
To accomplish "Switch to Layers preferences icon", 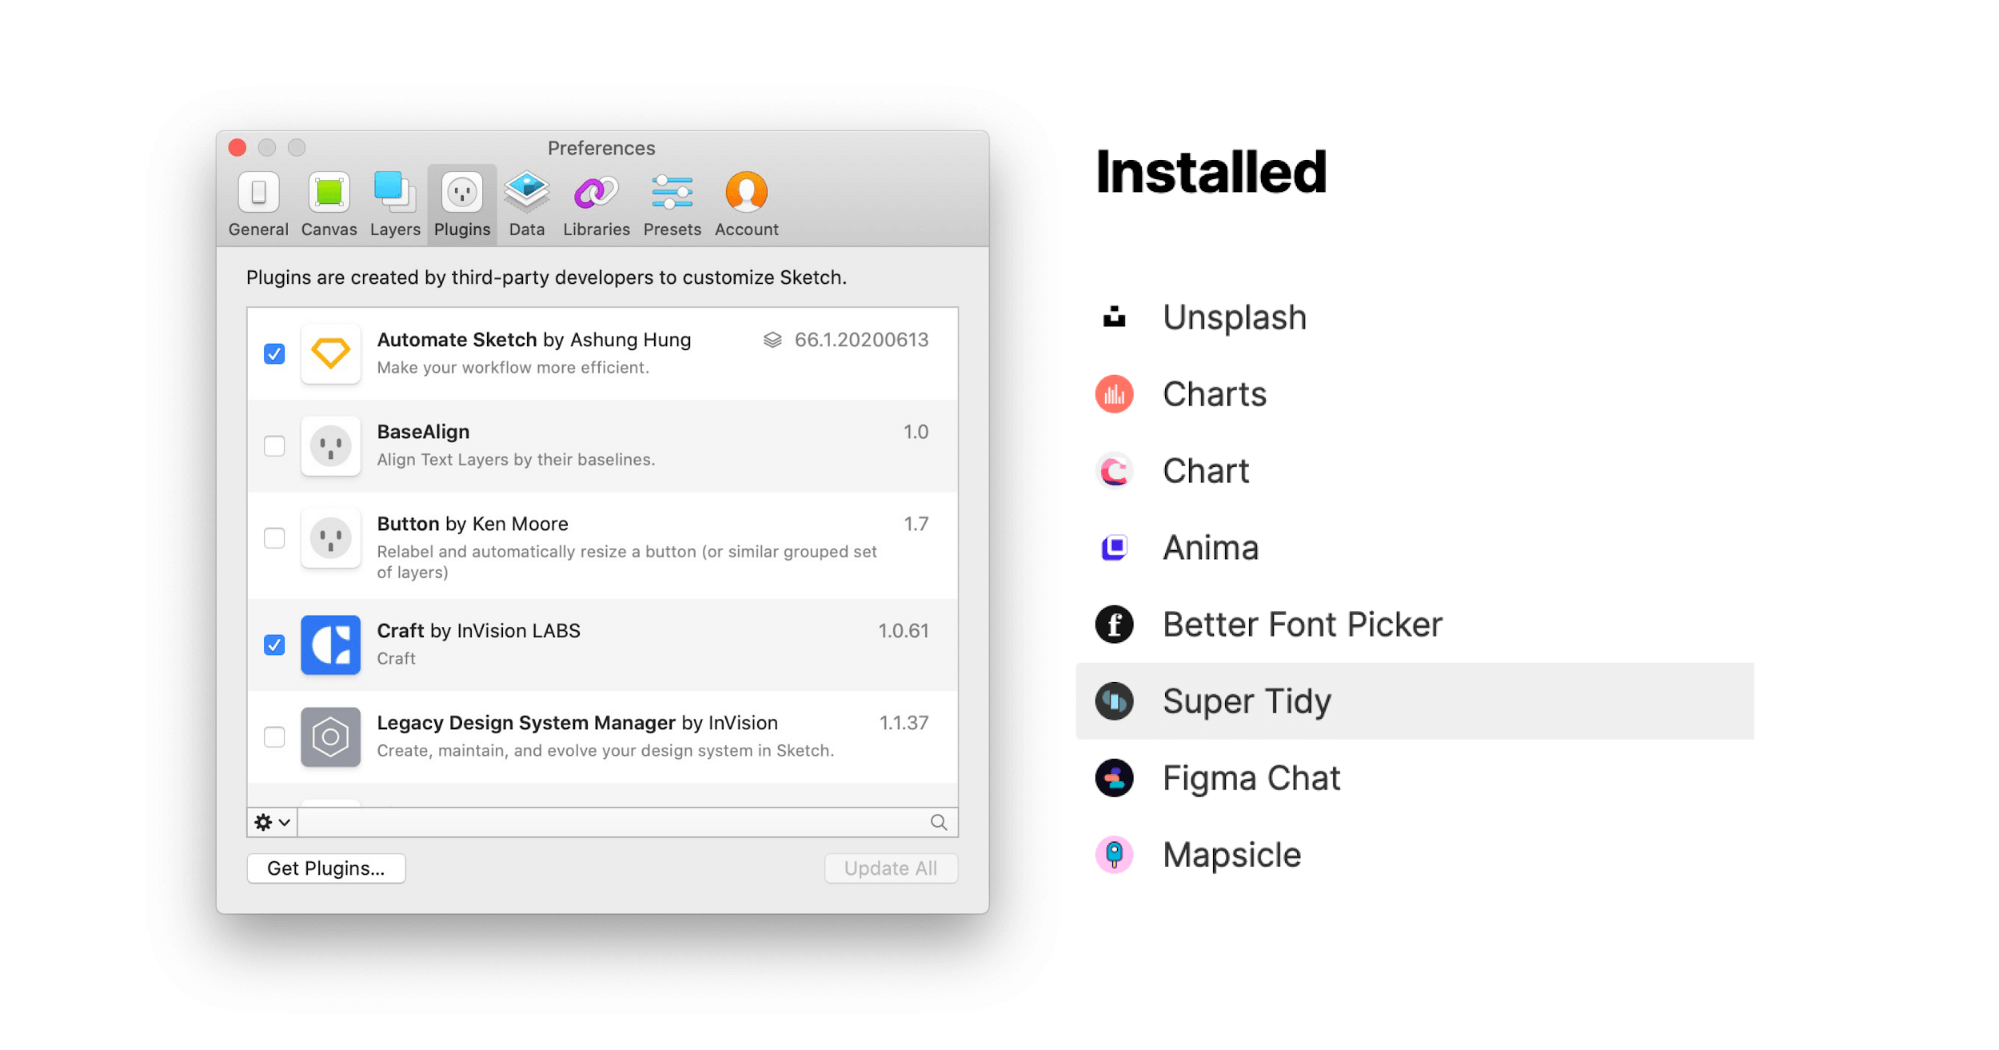I will coord(395,204).
